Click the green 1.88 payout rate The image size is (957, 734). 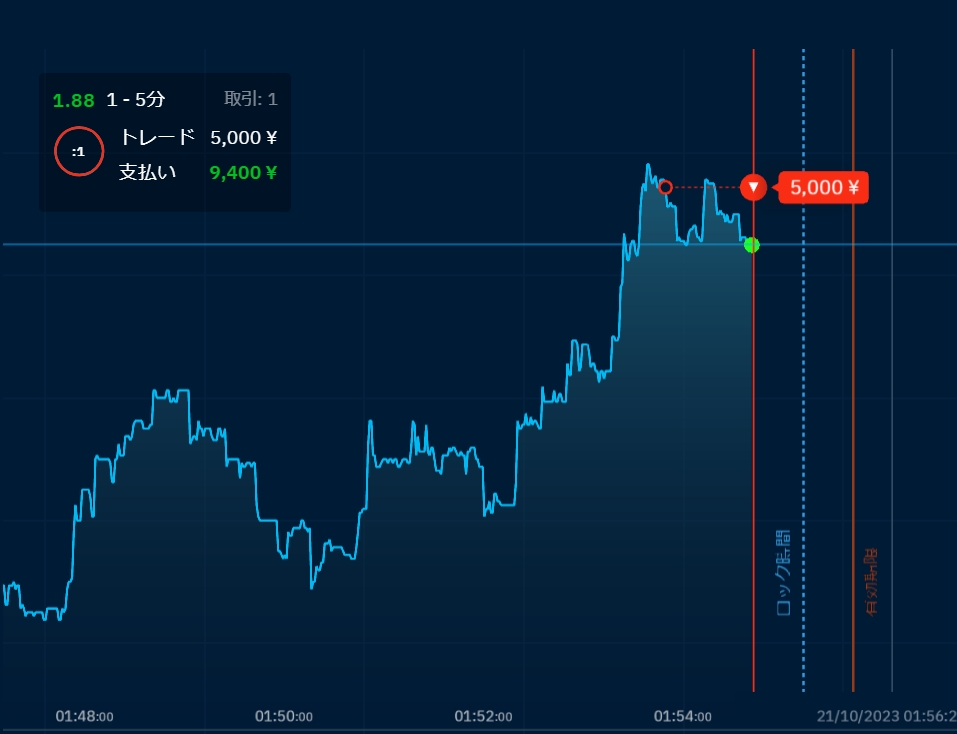click(73, 100)
